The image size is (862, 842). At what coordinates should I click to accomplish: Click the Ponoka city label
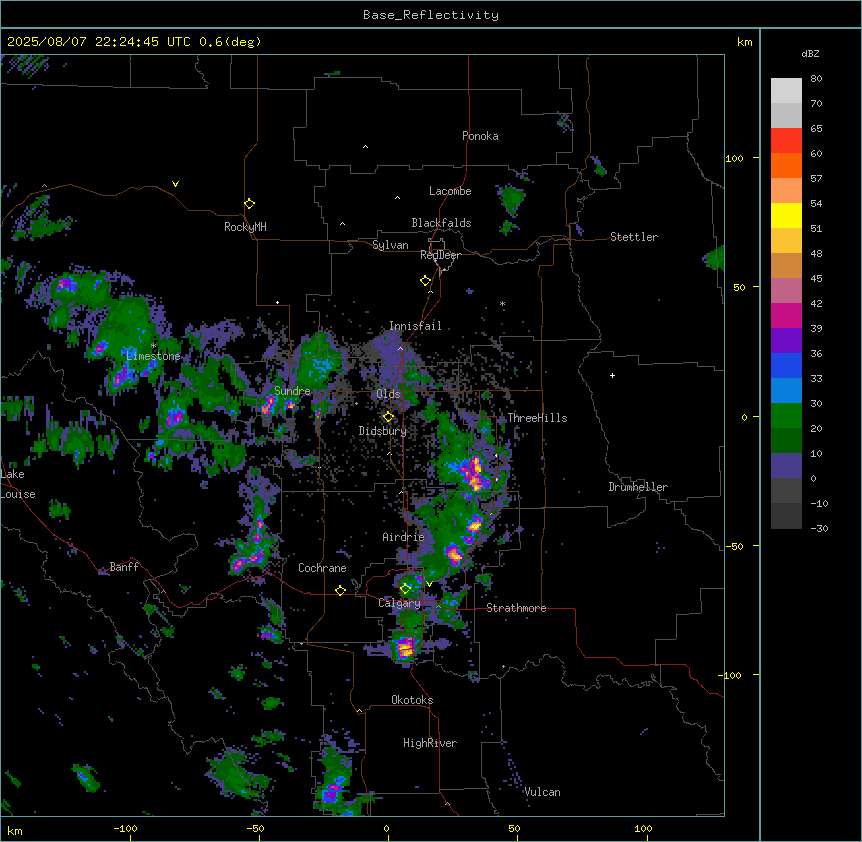coord(480,136)
